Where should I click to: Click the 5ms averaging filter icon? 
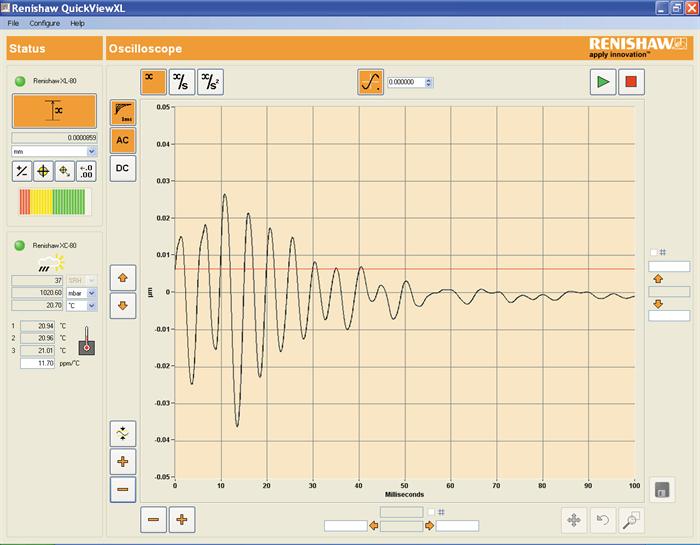(122, 111)
